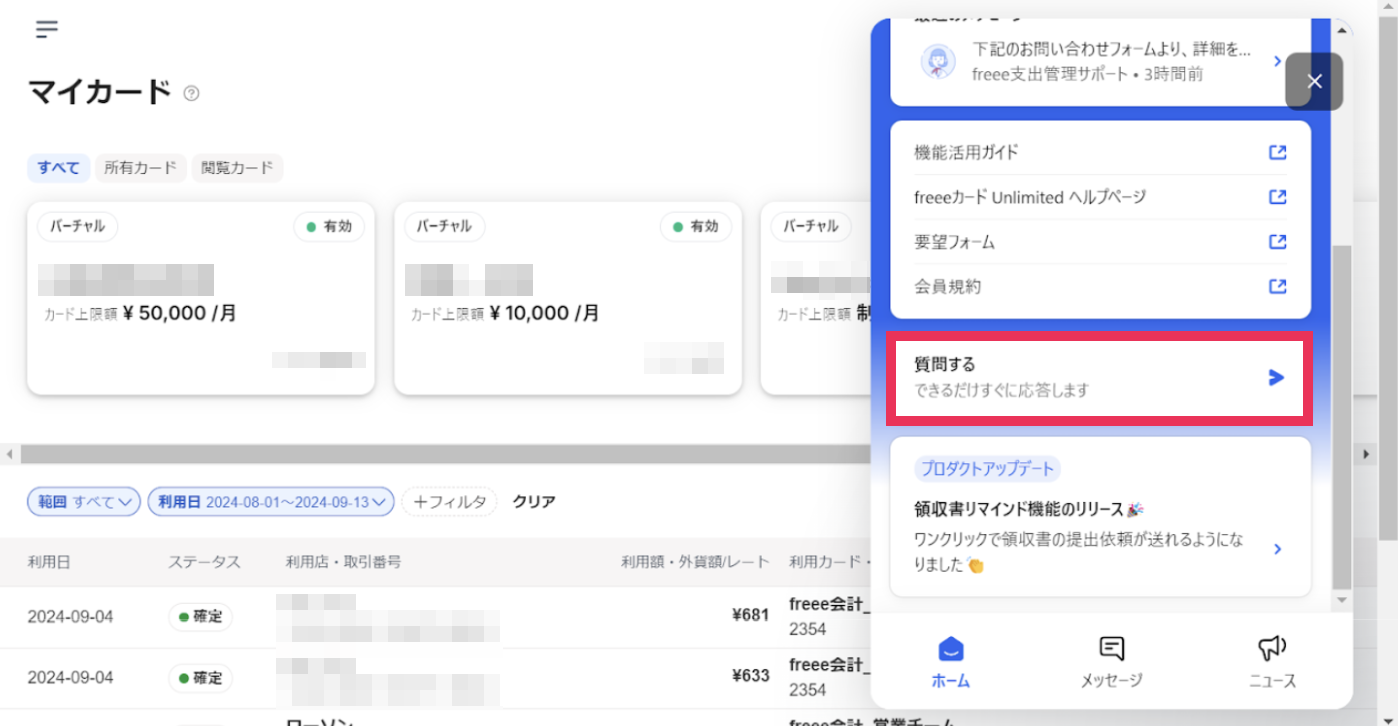
Task: Open the hamburger menu icon
Action: pos(46,29)
